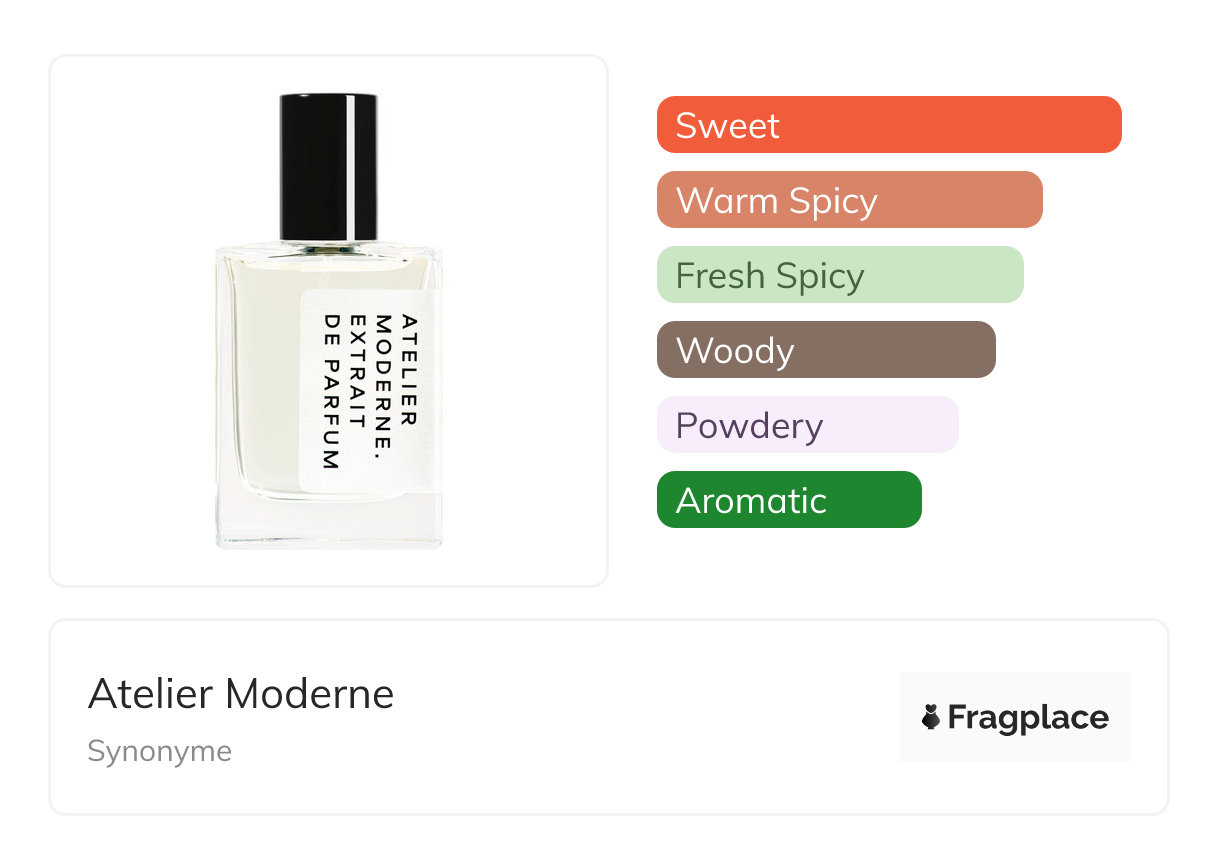This screenshot has height=864, width=1218.
Task: Select the red-orange Sweet accord bar
Action: click(x=889, y=125)
